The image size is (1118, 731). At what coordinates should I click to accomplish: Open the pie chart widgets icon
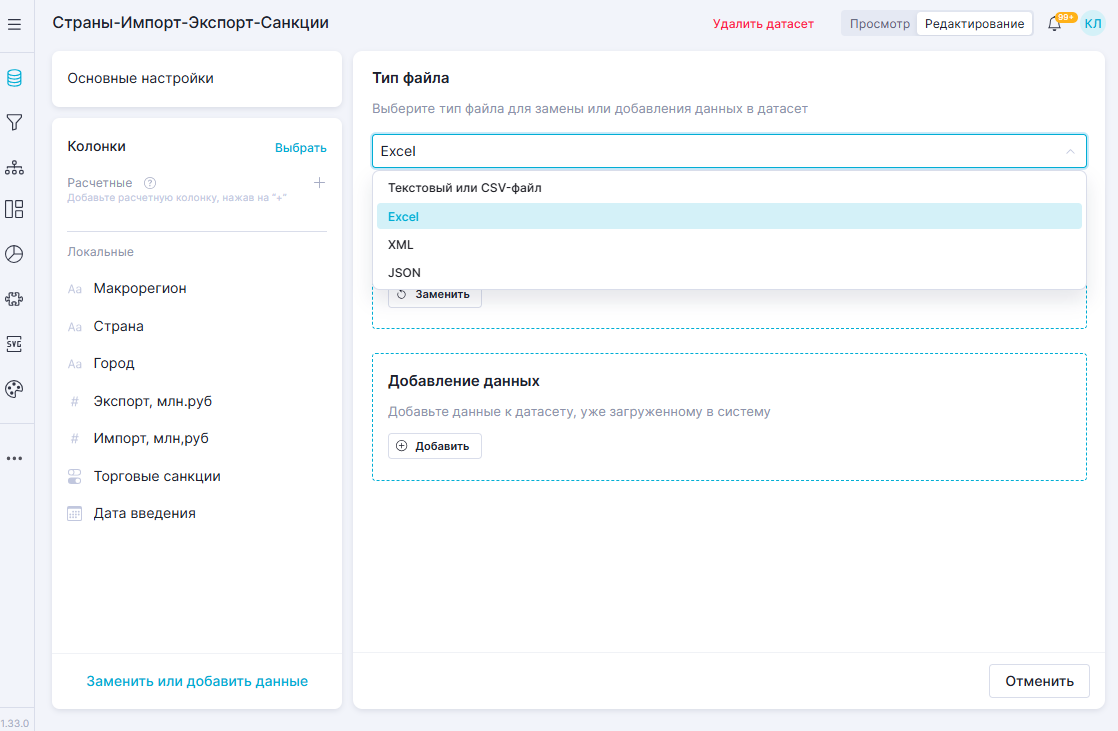pos(14,254)
